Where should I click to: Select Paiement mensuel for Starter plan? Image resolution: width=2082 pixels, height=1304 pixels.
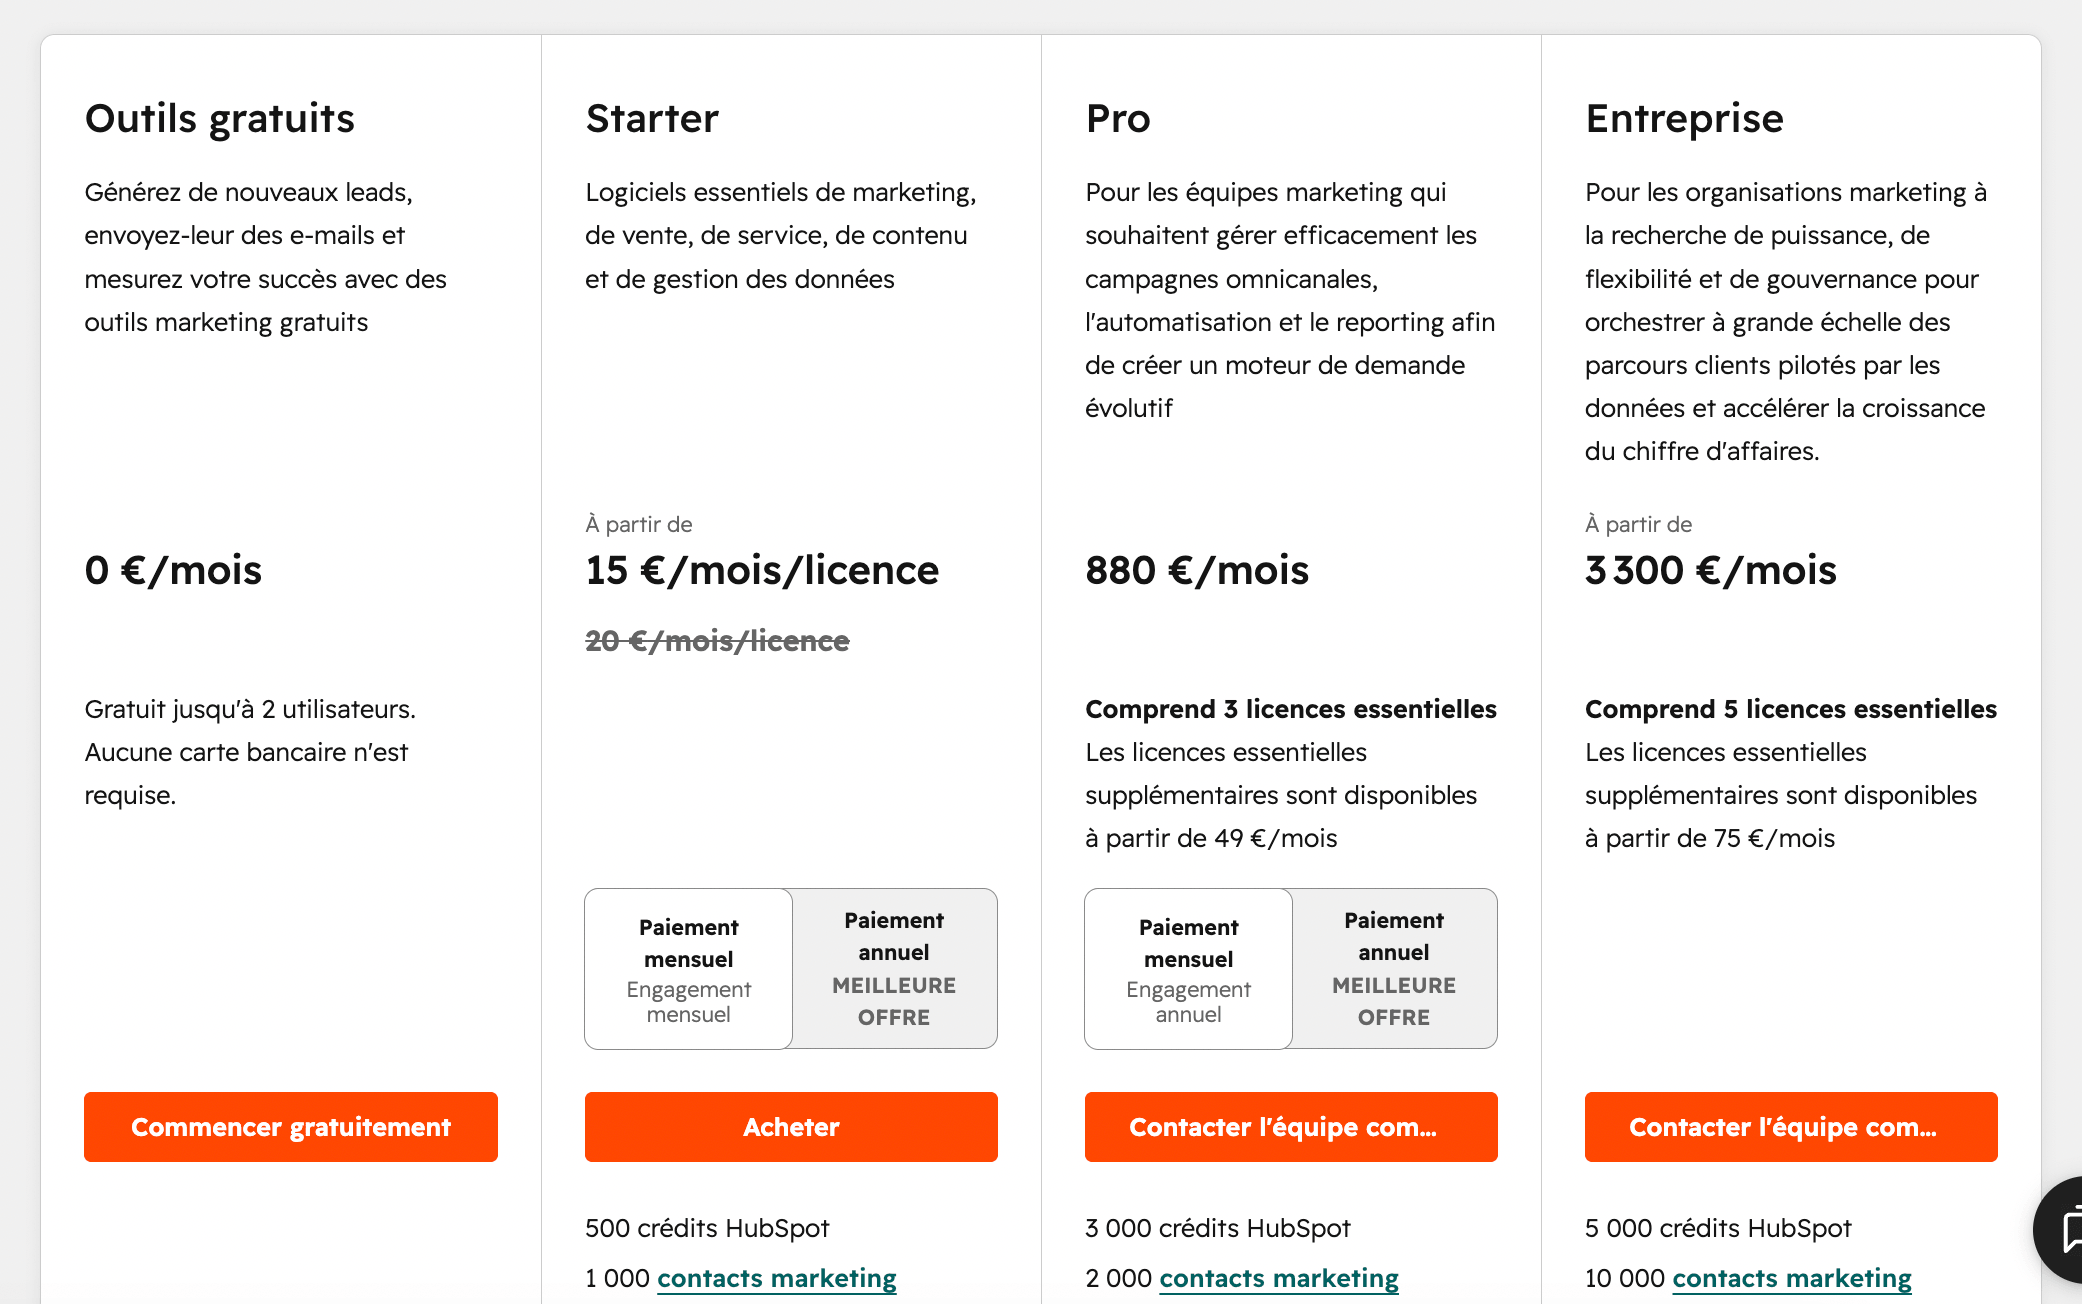(x=689, y=969)
